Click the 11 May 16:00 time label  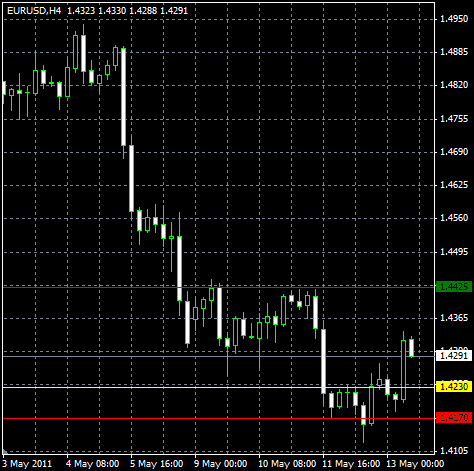351,464
